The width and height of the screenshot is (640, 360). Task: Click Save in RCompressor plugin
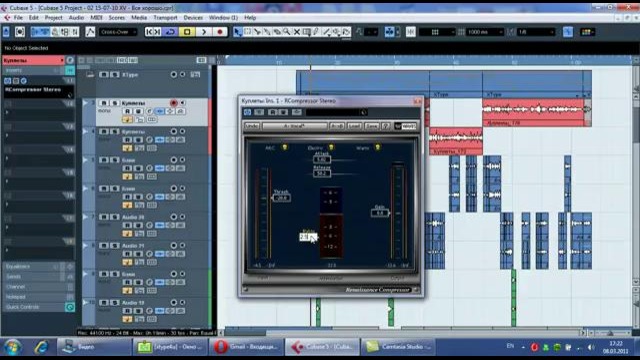coord(371,126)
